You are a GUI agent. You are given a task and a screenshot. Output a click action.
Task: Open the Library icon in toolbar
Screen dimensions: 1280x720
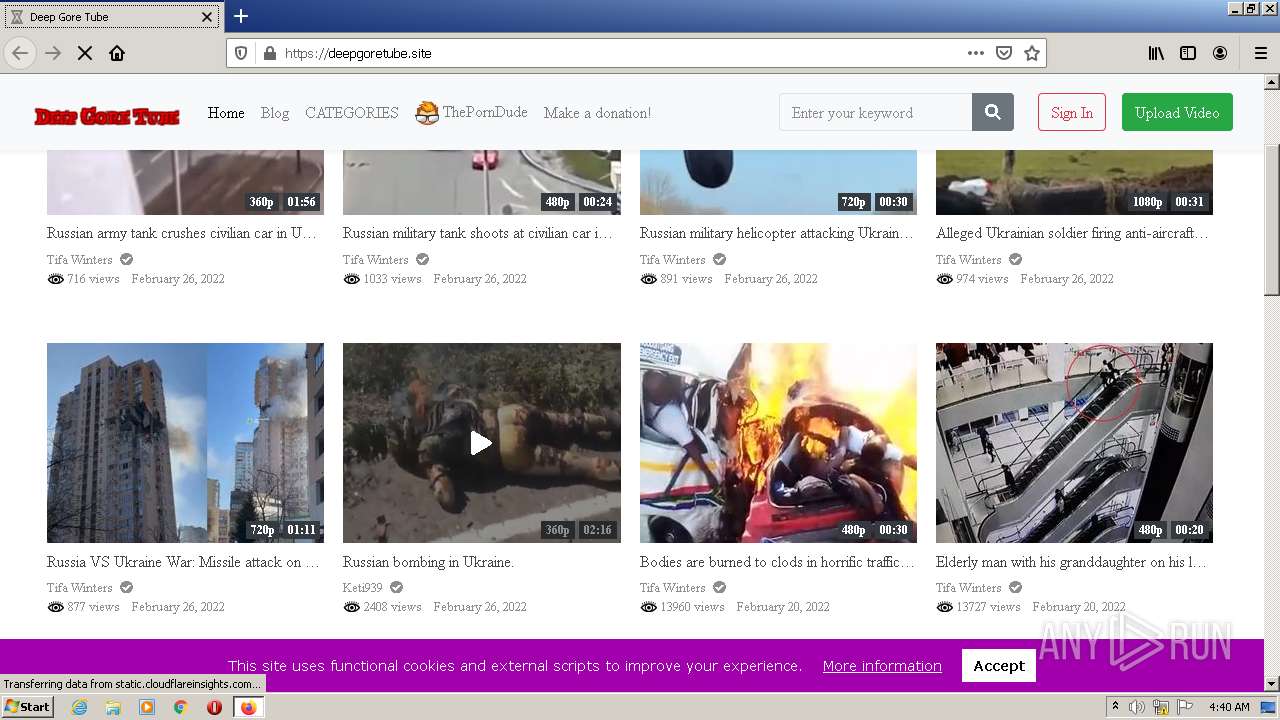1156,53
